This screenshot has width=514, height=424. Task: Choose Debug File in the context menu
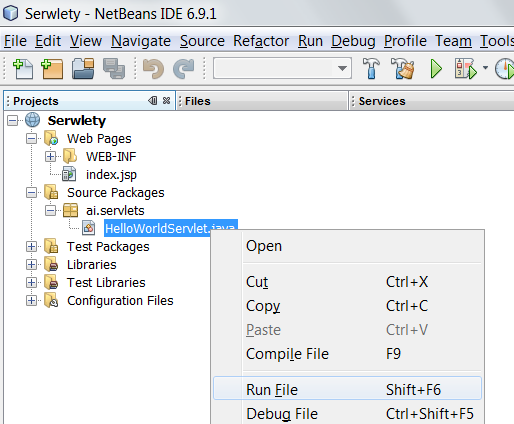point(347,413)
